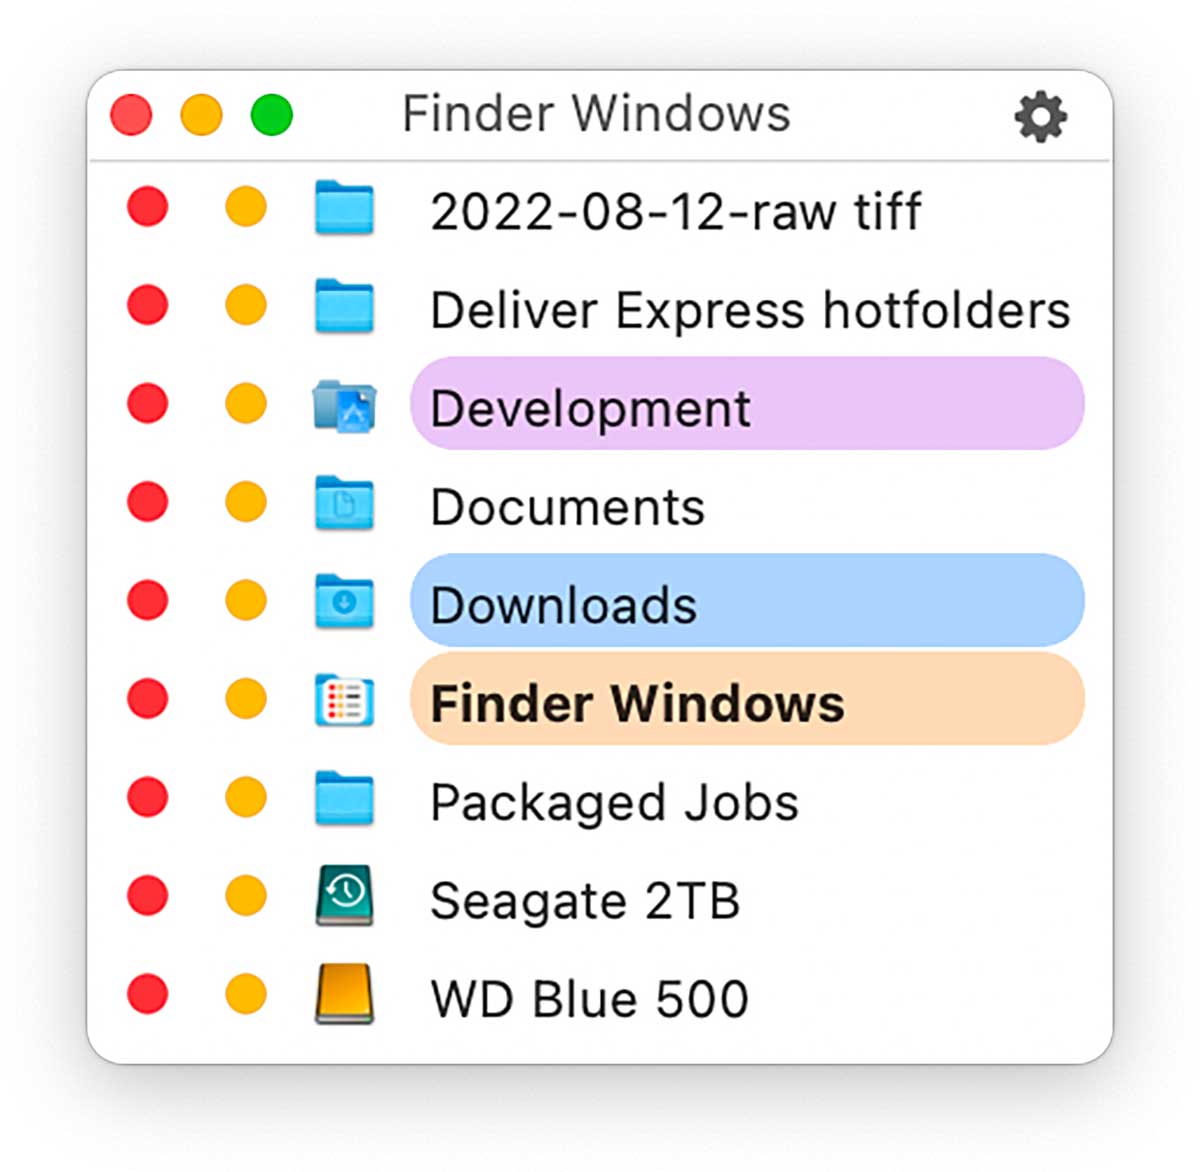1200x1172 pixels.
Task: Click the Downloads folder icon
Action: (344, 601)
